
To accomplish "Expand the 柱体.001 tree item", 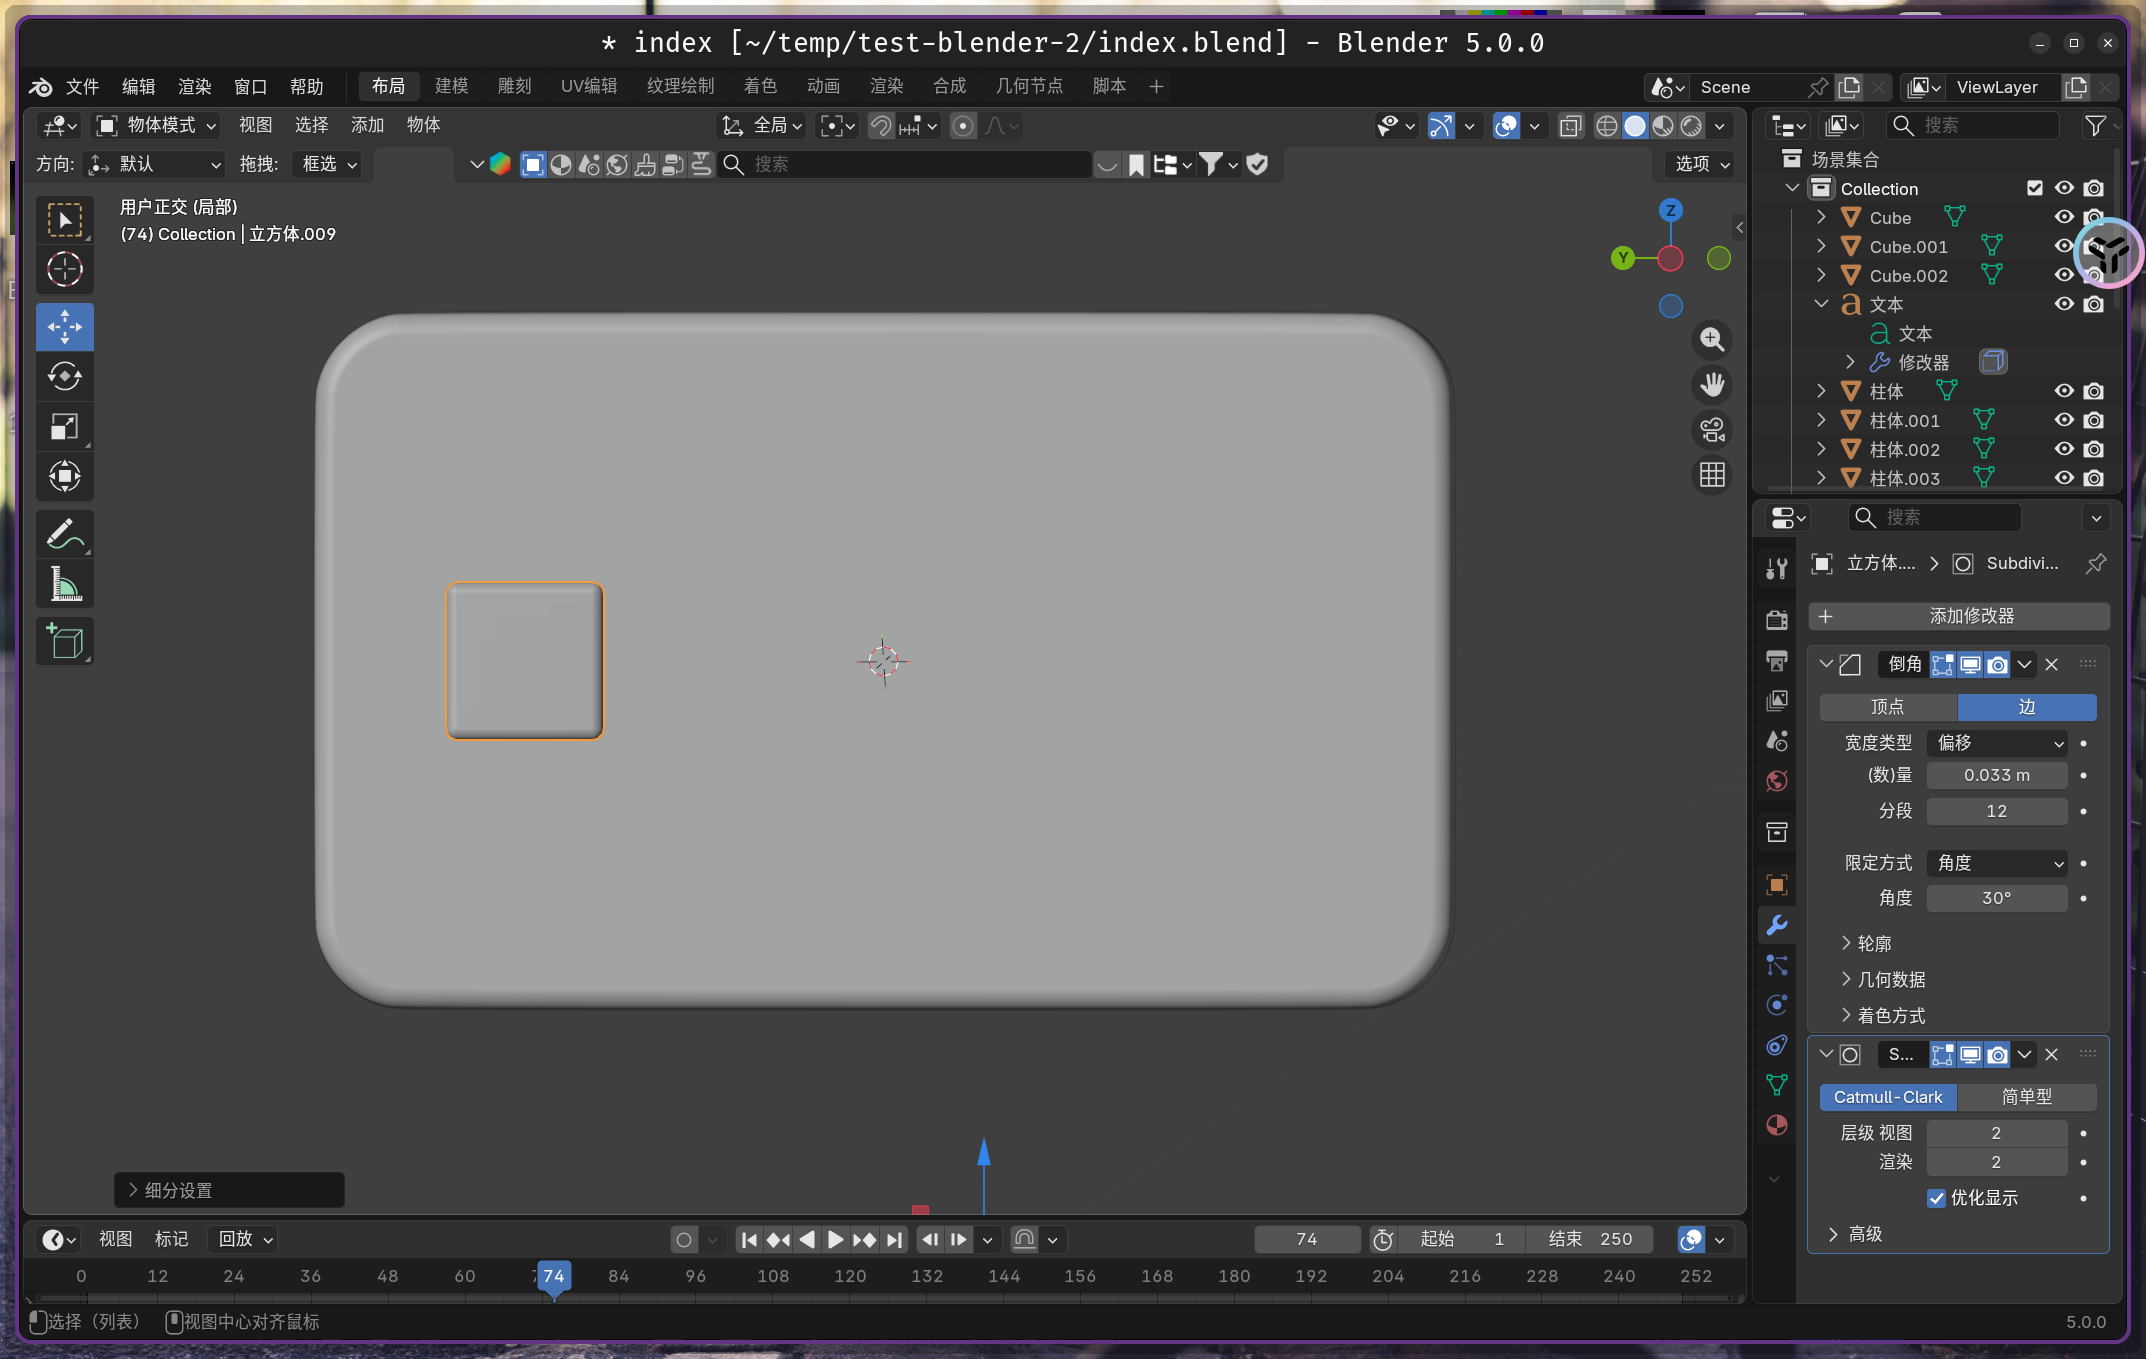I will tap(1821, 420).
